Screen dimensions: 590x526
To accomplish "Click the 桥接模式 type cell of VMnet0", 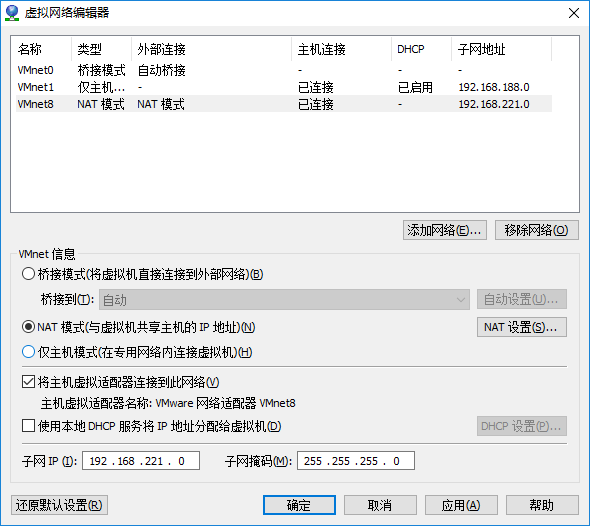I will click(x=101, y=70).
